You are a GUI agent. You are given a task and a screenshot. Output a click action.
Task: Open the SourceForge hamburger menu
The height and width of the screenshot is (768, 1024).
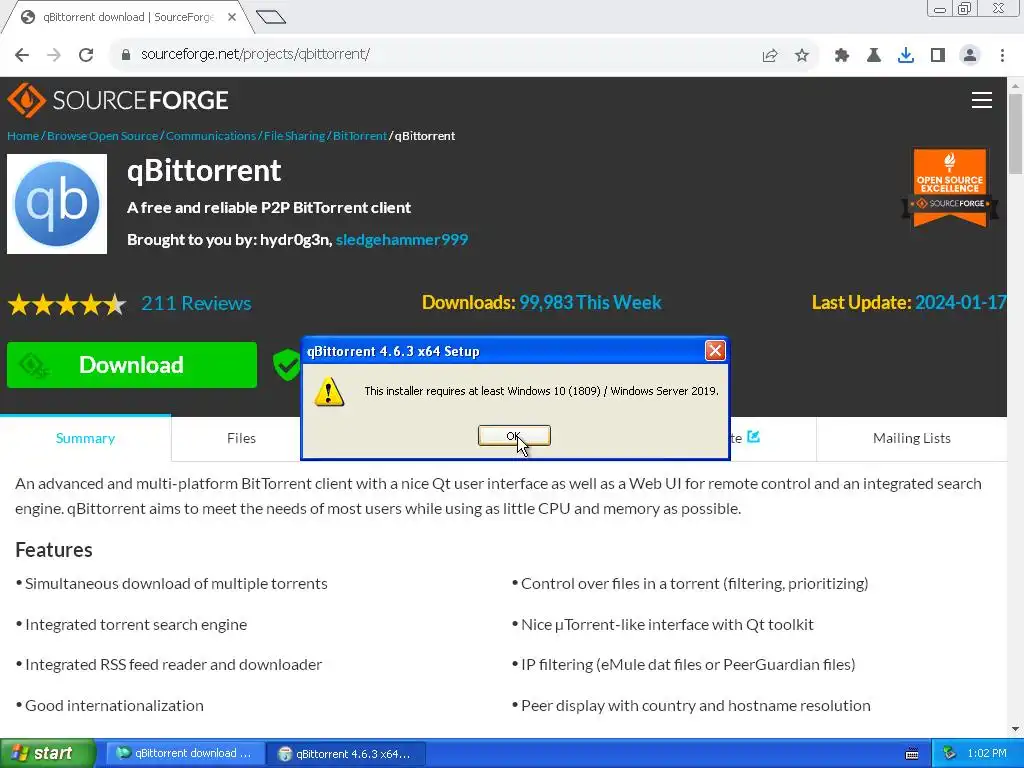pos(982,100)
